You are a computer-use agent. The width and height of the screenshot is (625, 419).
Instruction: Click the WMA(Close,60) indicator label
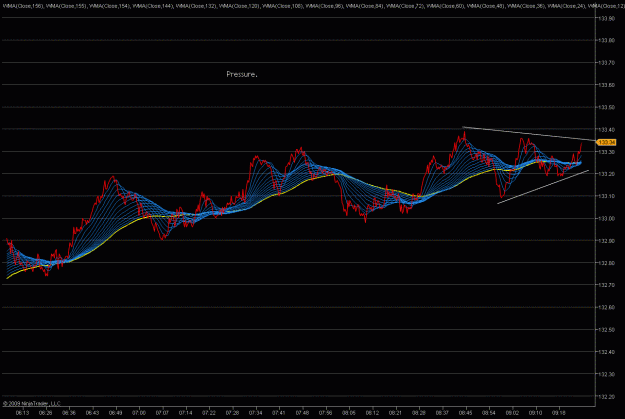445,6
